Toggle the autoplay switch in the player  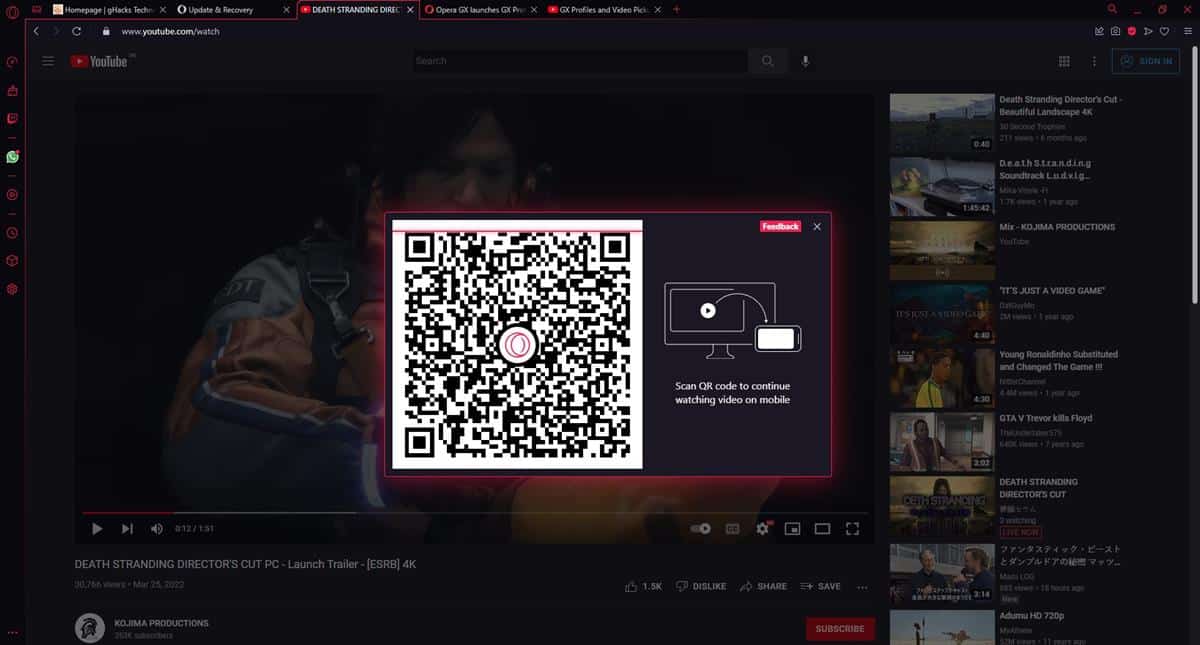(x=700, y=528)
